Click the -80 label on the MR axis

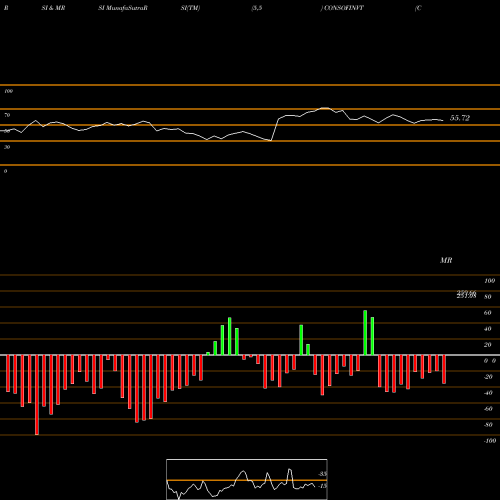[x=488, y=425]
